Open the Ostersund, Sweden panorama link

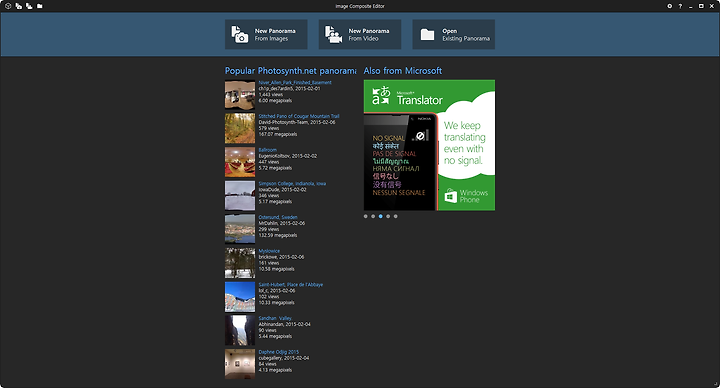278,217
